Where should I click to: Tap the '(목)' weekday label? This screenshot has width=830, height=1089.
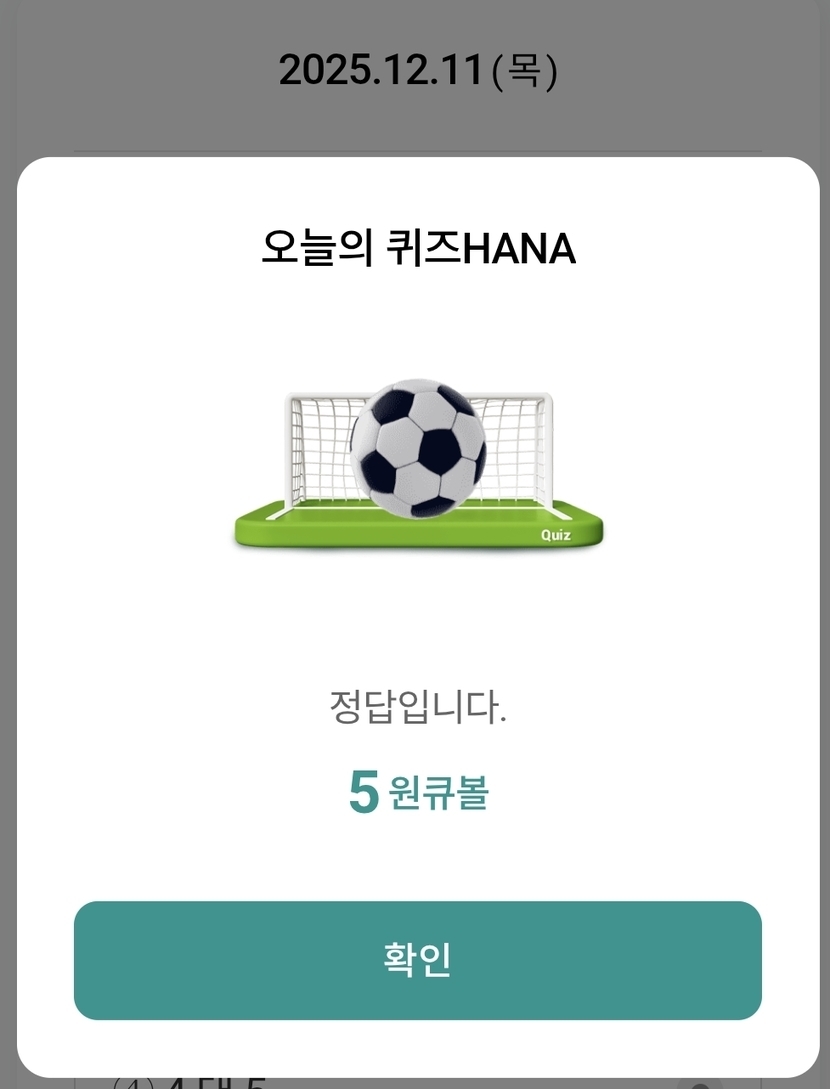pos(525,70)
